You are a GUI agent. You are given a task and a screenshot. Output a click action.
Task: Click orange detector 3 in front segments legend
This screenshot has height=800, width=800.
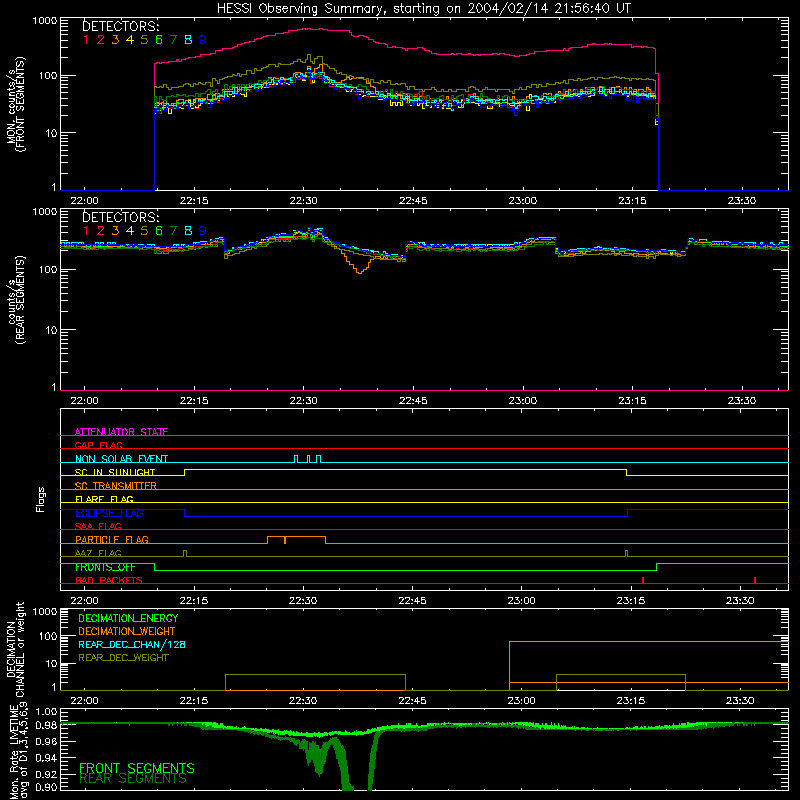pos(115,40)
